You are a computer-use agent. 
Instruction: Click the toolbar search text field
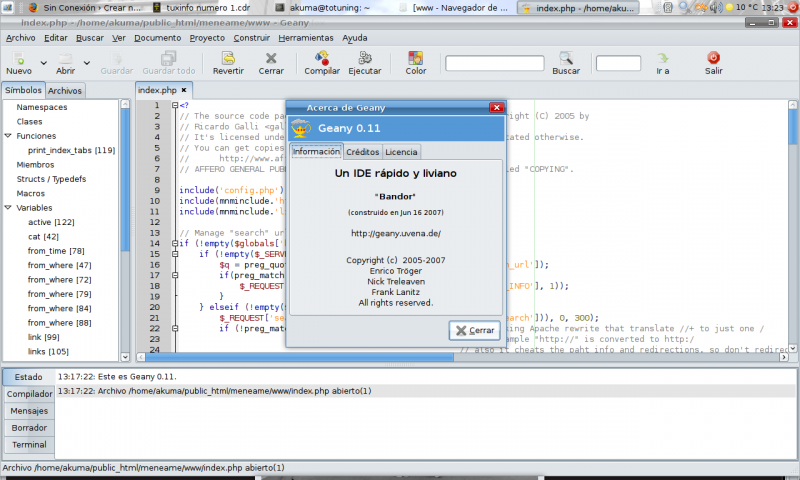click(494, 63)
